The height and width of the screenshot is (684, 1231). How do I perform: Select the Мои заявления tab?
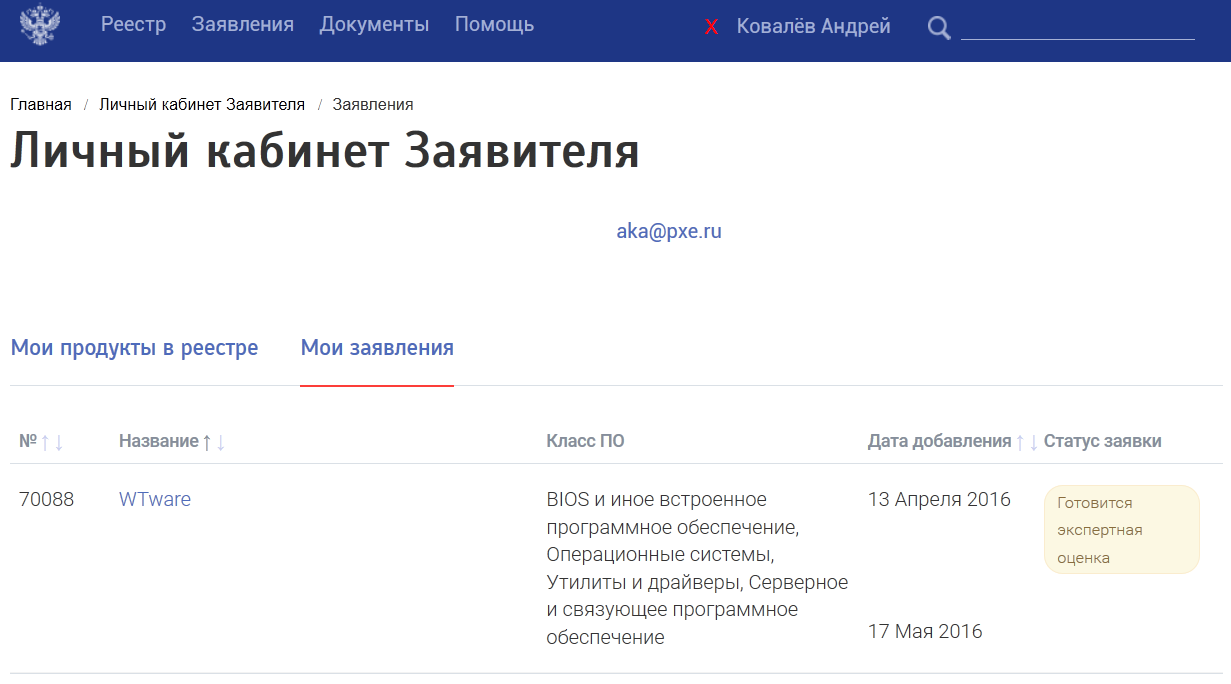click(x=377, y=348)
